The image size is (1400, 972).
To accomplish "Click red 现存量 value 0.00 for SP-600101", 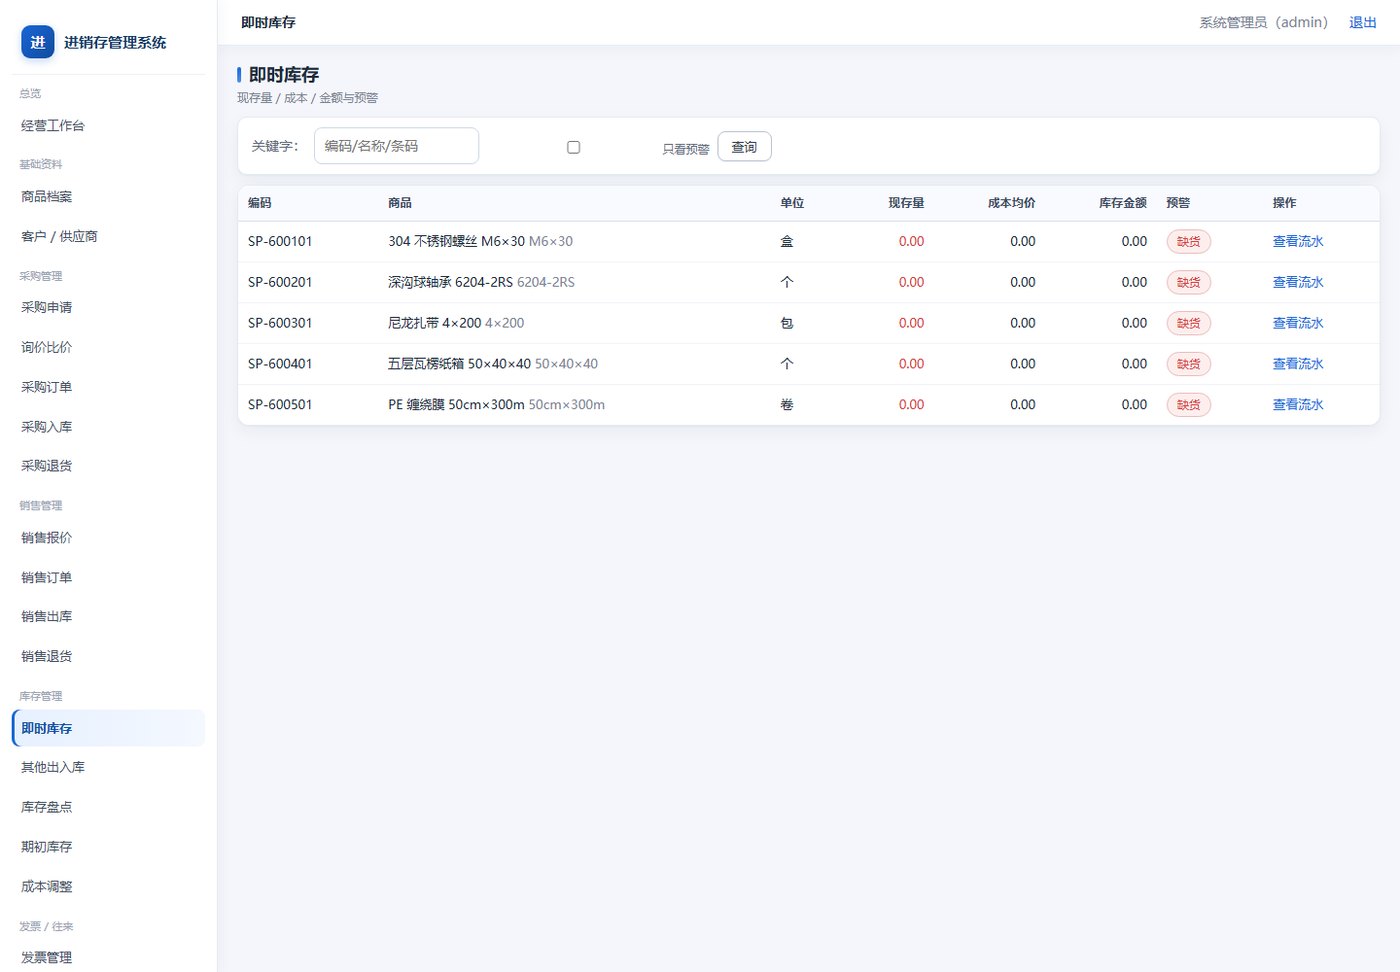I will pyautogui.click(x=911, y=241).
